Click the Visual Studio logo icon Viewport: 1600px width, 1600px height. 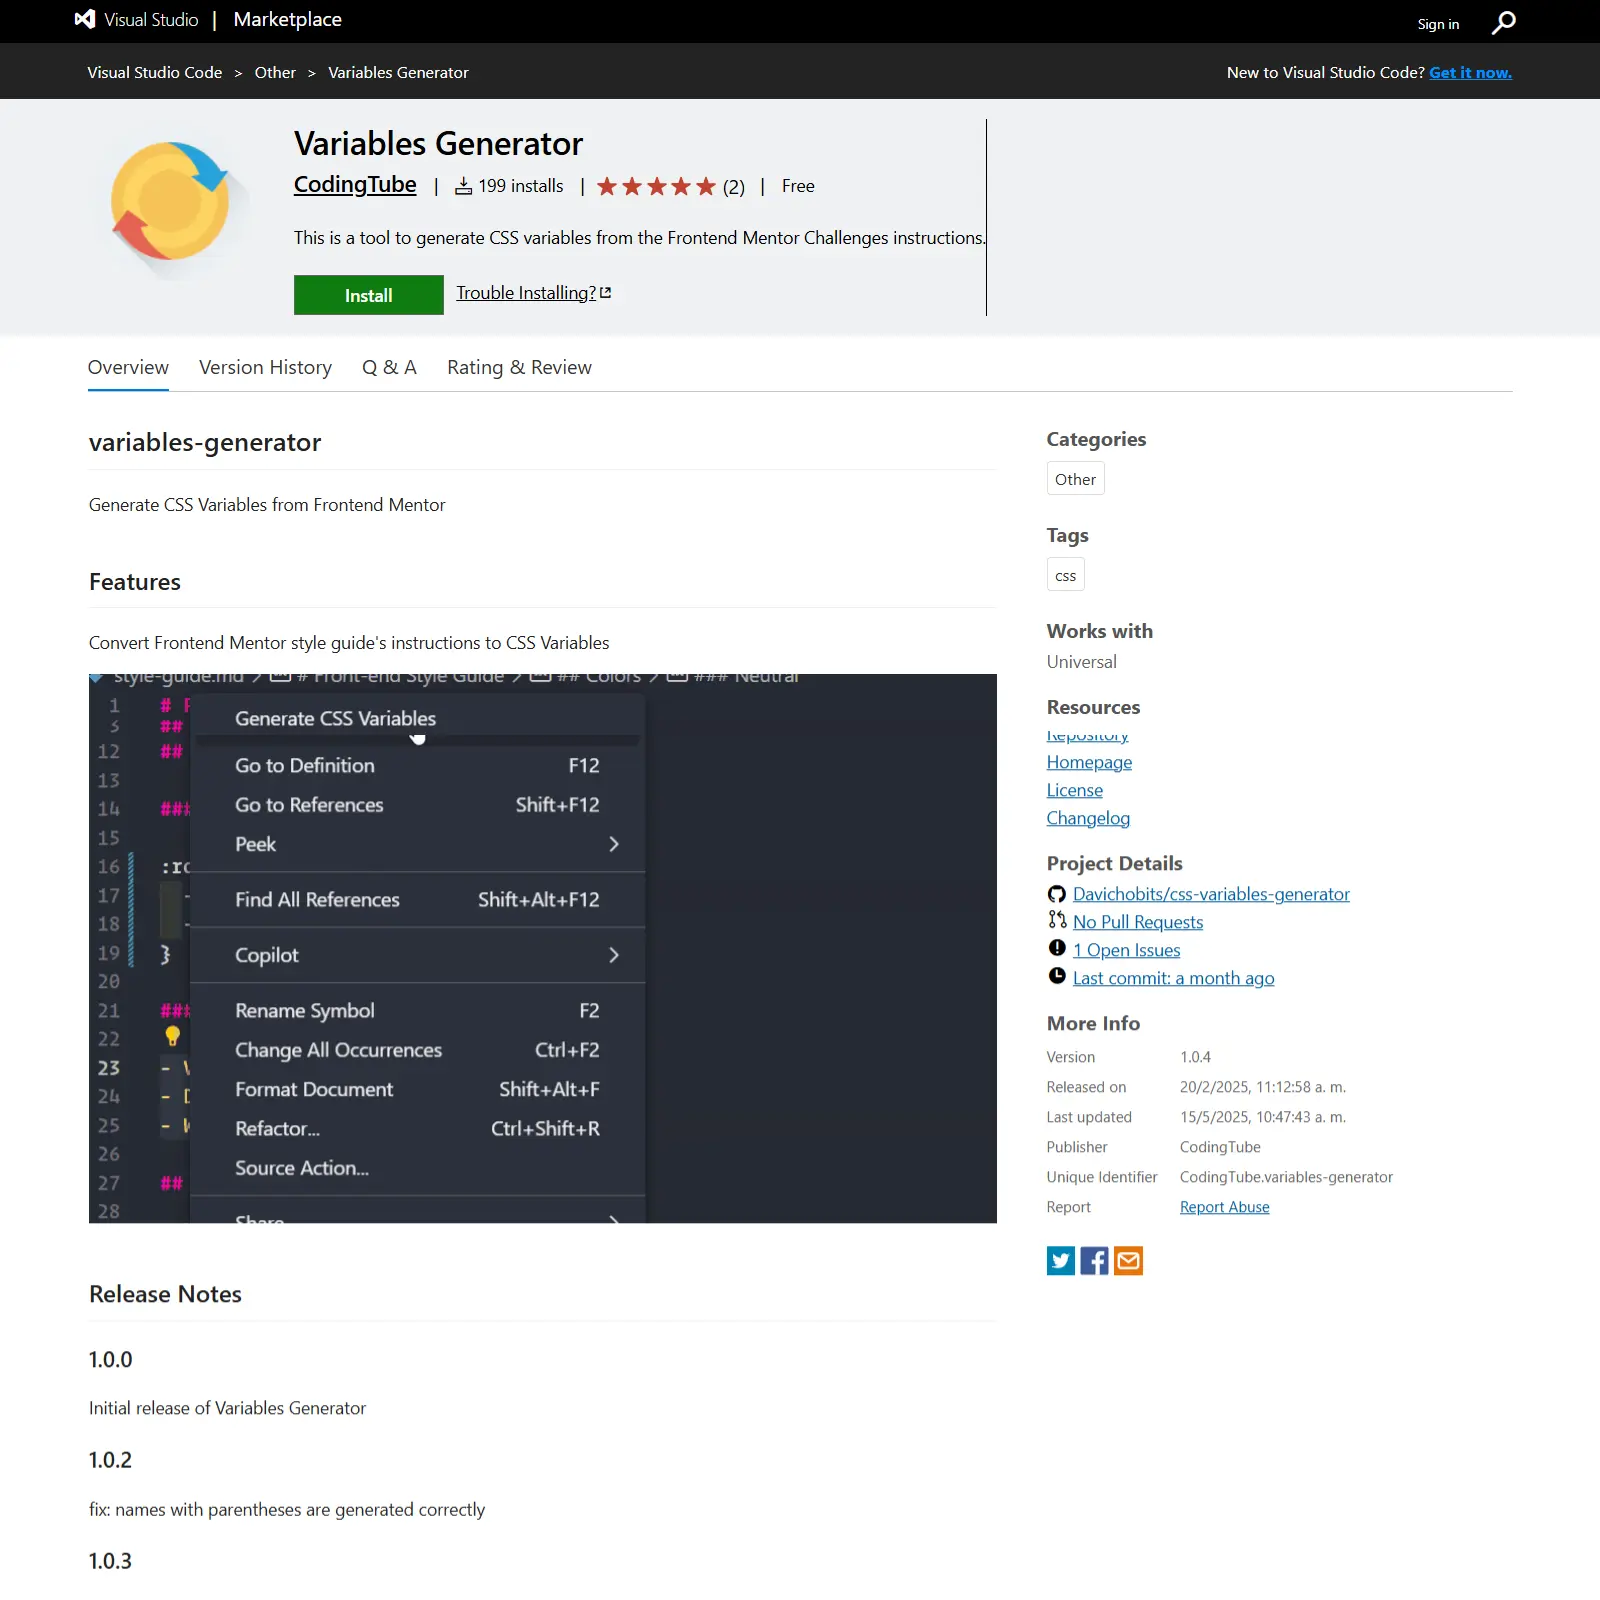84,19
